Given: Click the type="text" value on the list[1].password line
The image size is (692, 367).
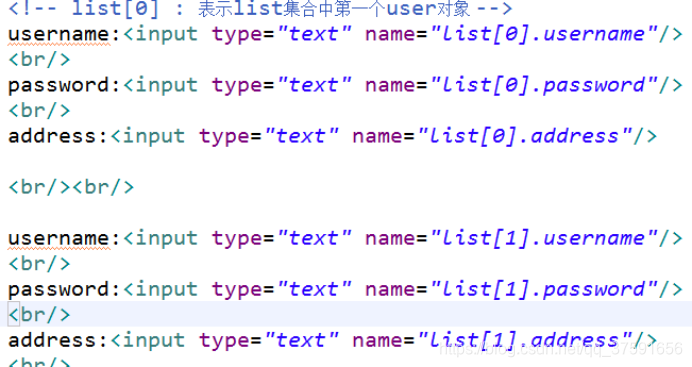Looking at the screenshot, I should click(x=314, y=290).
